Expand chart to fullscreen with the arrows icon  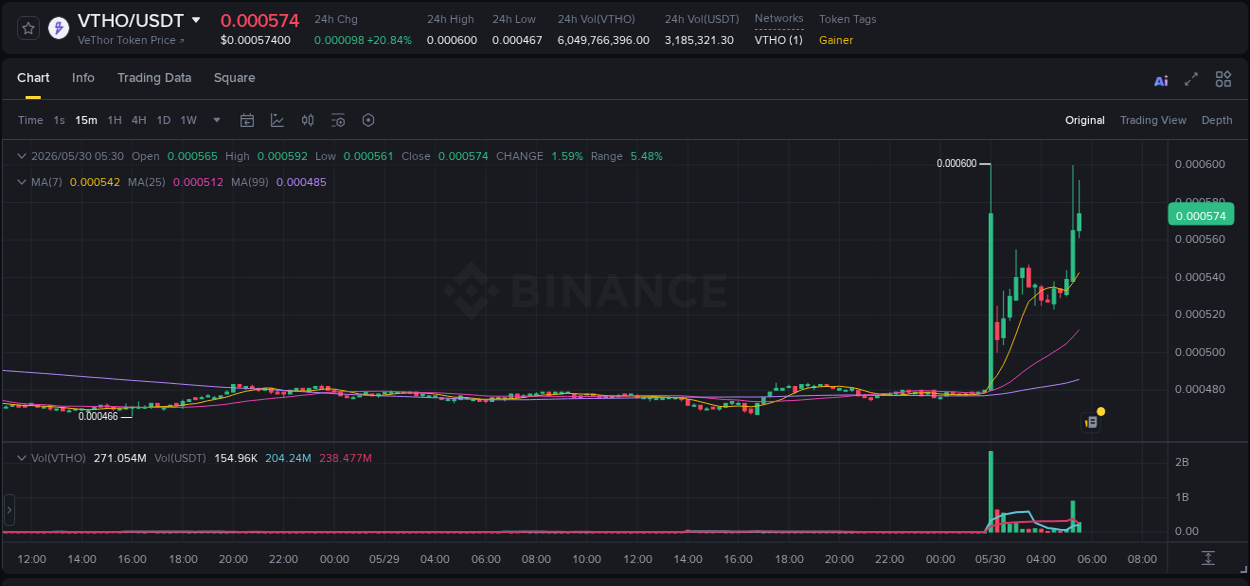pyautogui.click(x=1191, y=79)
